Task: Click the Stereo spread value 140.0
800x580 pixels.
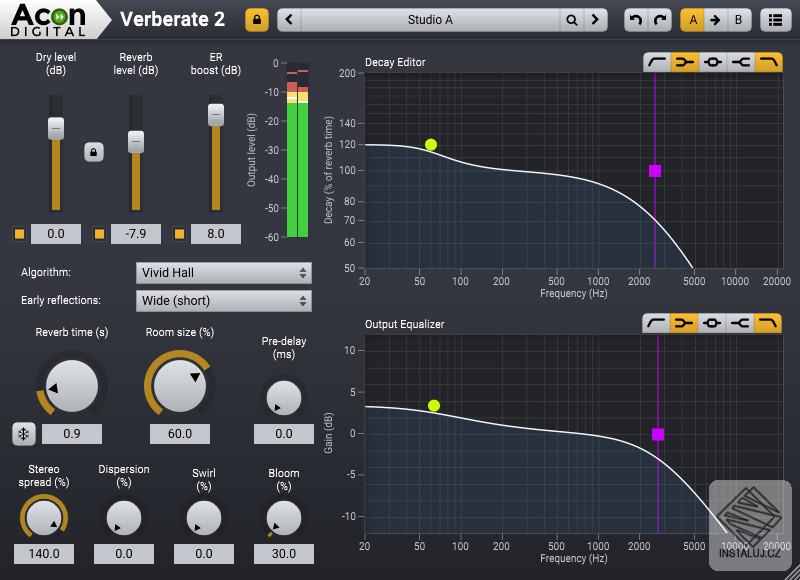Action: (44, 553)
